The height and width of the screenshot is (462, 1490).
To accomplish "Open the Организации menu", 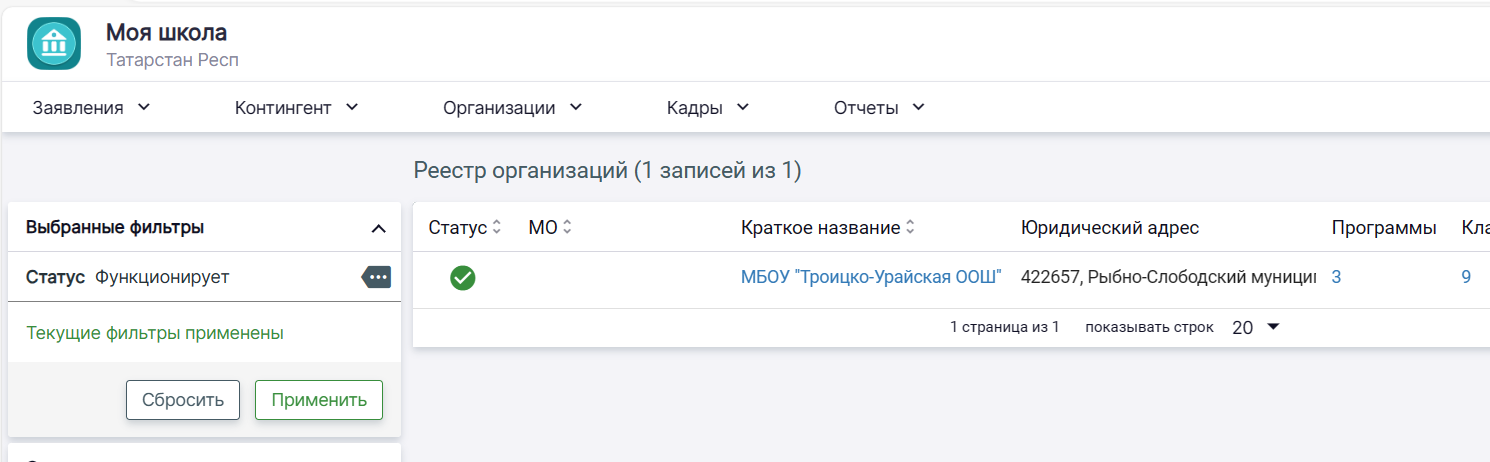I will [512, 108].
